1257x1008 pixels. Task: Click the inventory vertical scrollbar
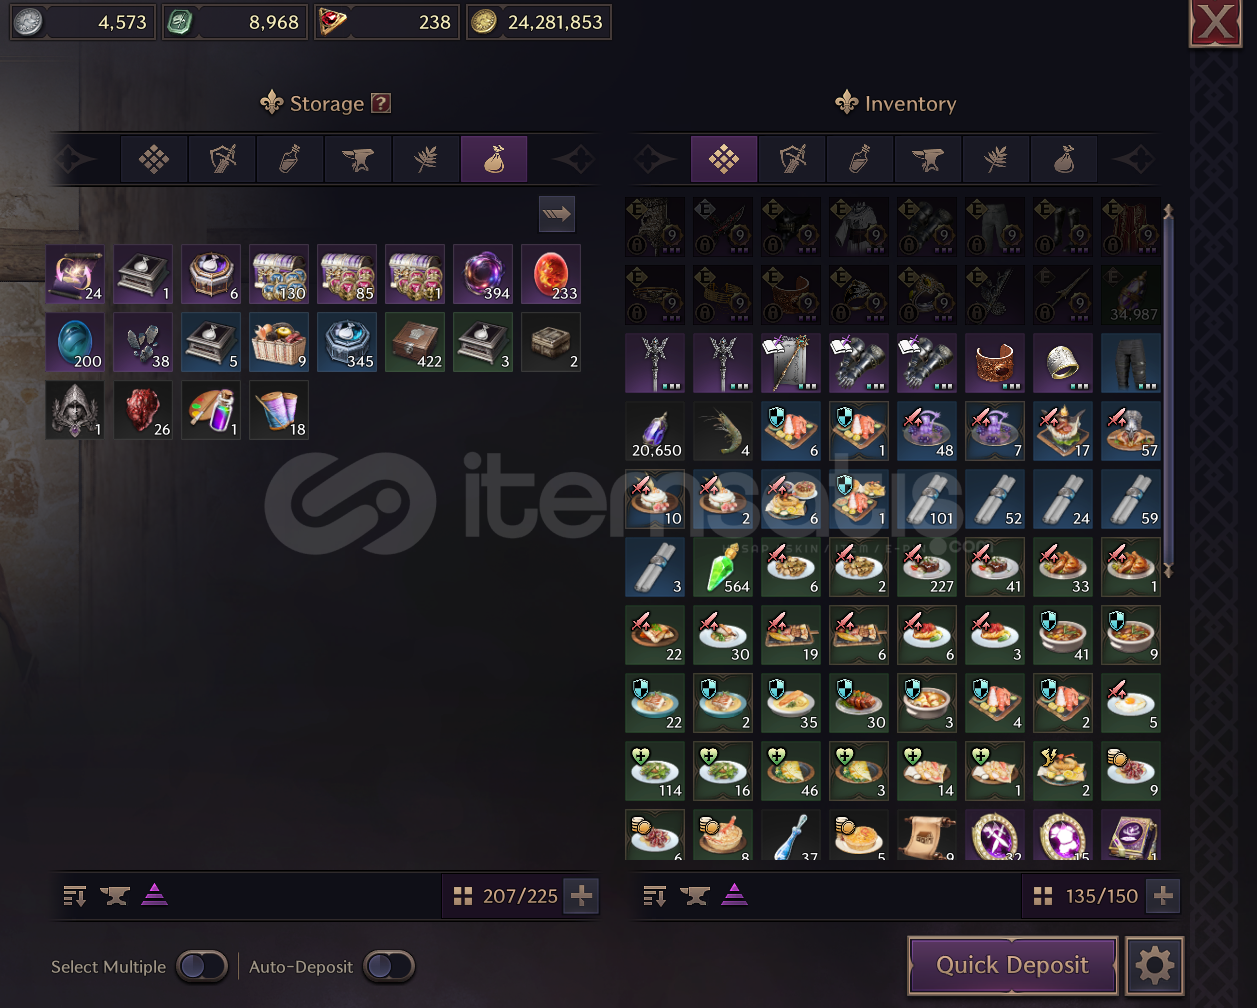1168,390
